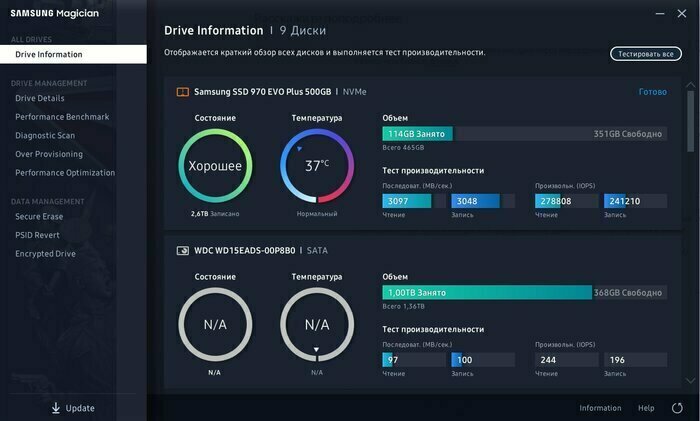Click WDC capacity bar '1,00TB Занято'
This screenshot has width=700, height=421.
tap(525, 293)
